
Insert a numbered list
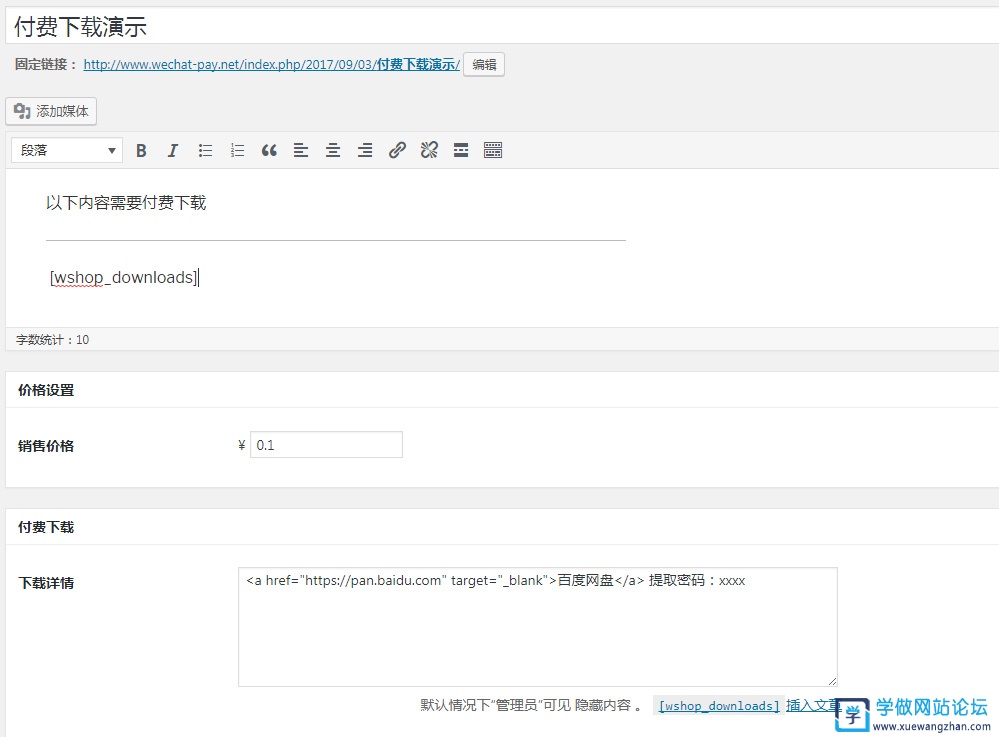[237, 150]
